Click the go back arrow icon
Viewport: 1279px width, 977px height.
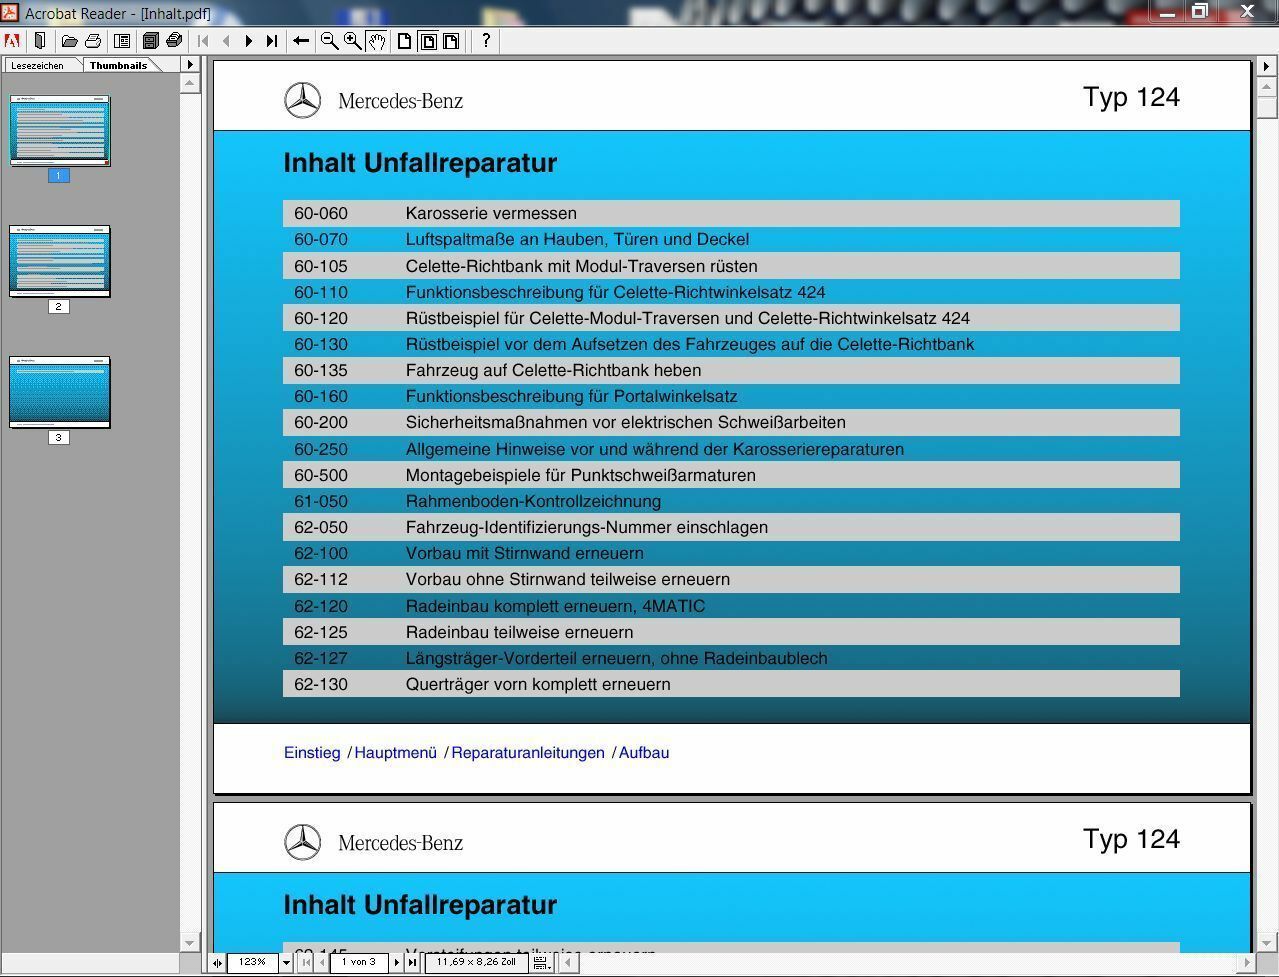(x=300, y=41)
